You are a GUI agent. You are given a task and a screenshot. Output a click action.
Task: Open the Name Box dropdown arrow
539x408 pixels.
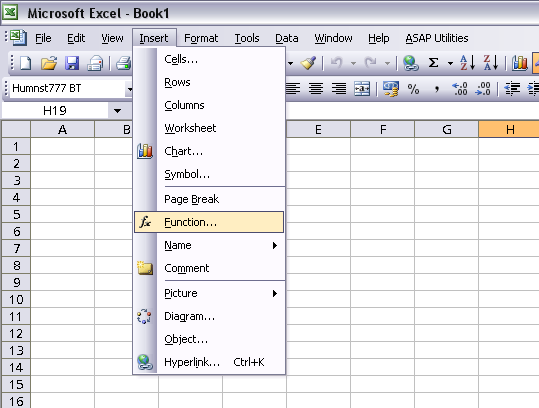pos(117,111)
